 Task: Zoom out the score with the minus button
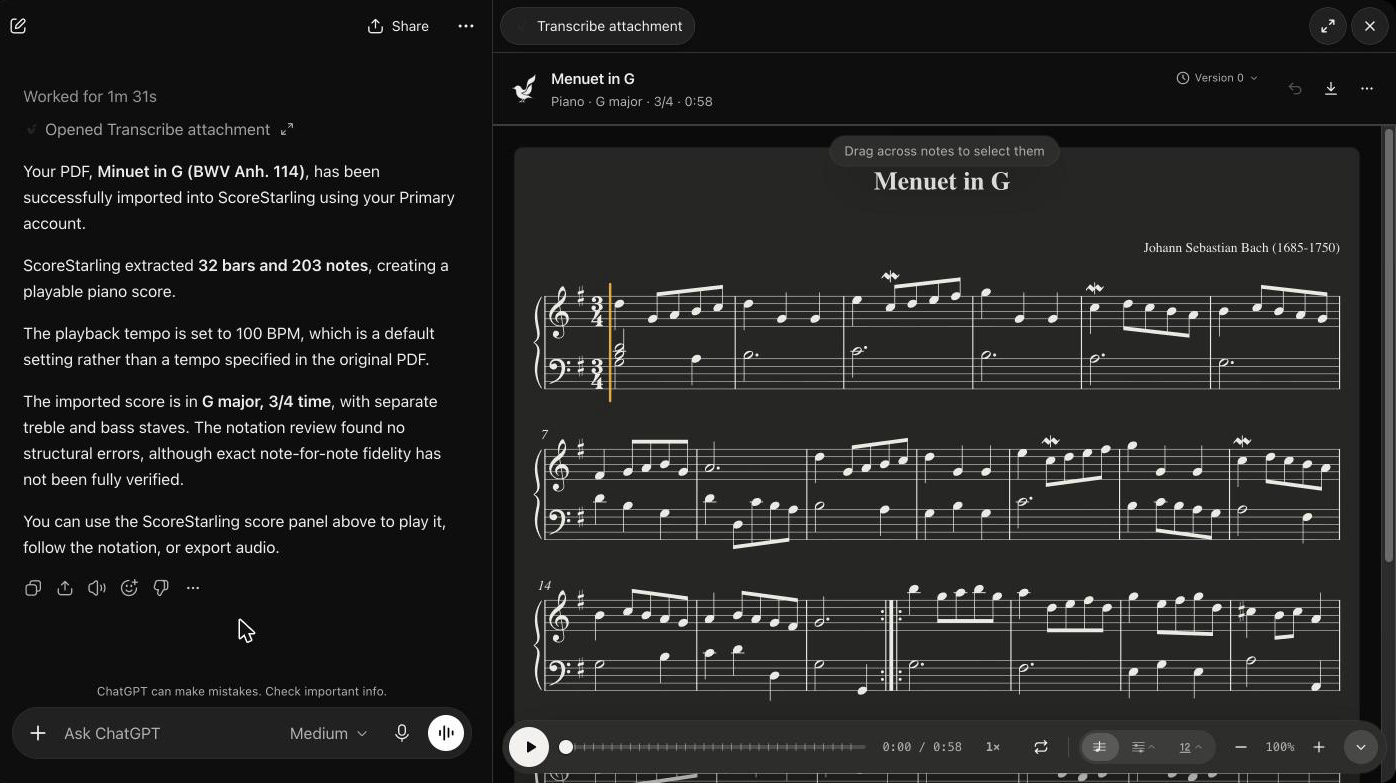click(x=1241, y=747)
